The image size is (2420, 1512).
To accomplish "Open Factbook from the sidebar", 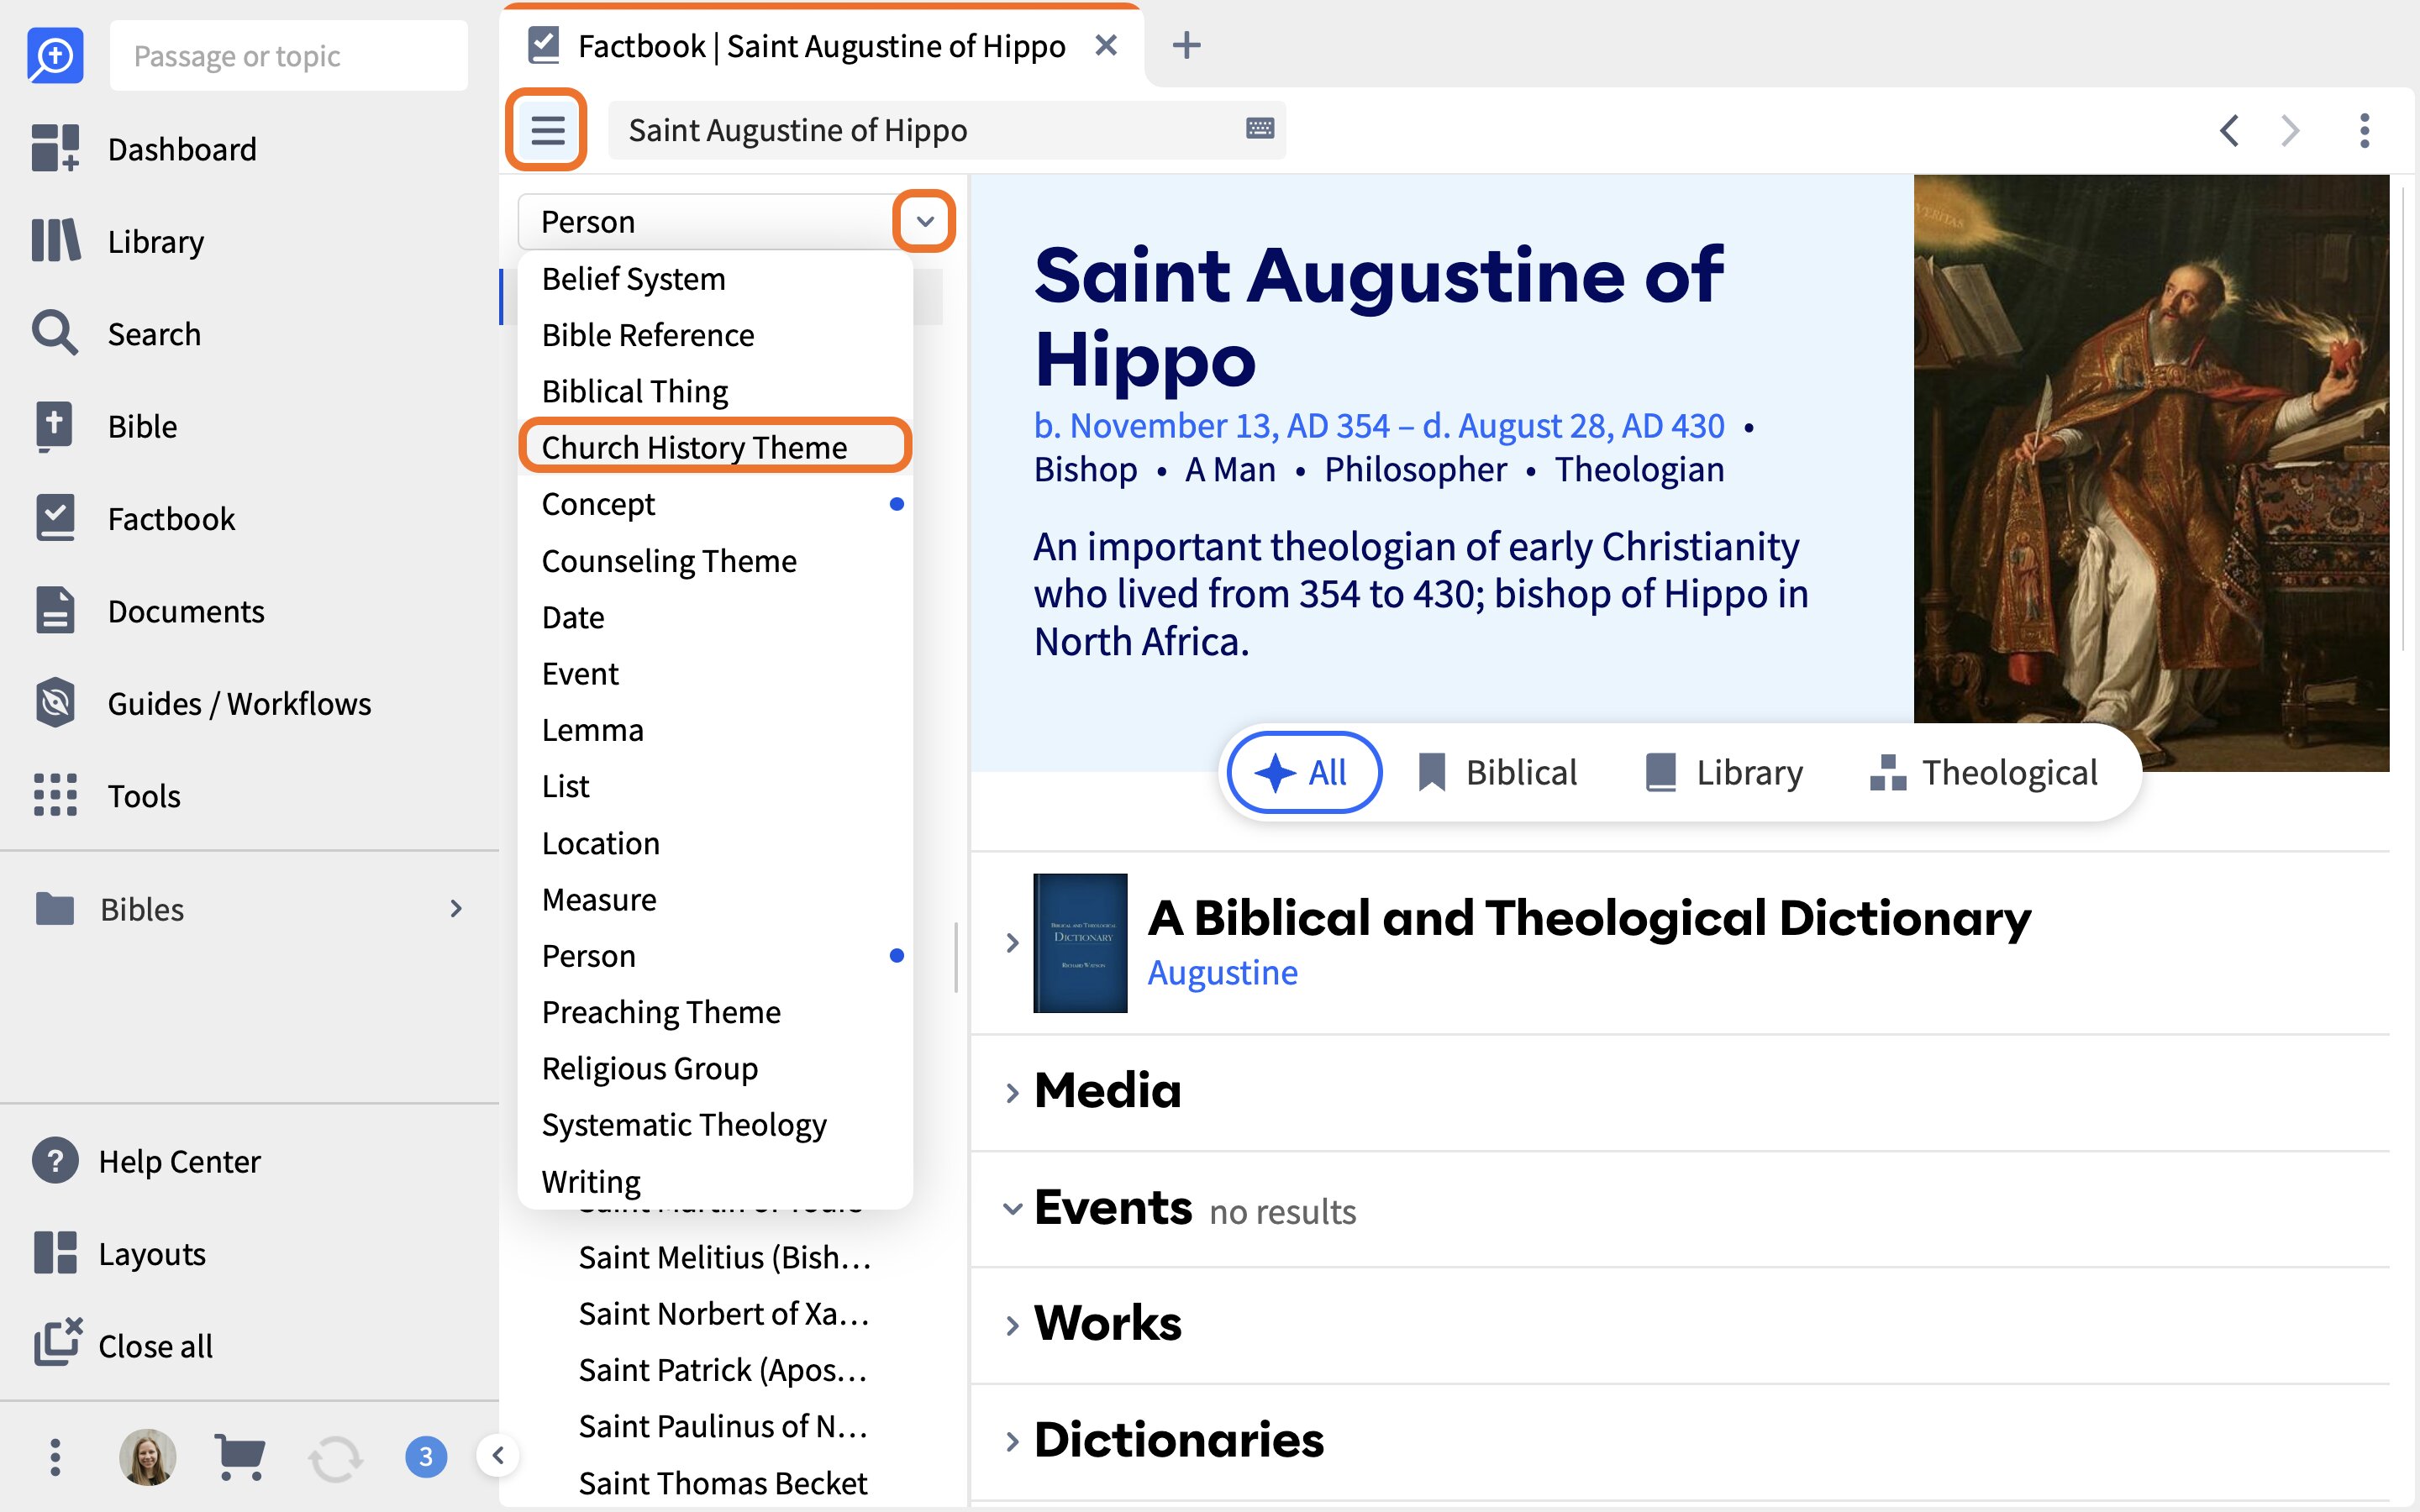I will point(134,518).
